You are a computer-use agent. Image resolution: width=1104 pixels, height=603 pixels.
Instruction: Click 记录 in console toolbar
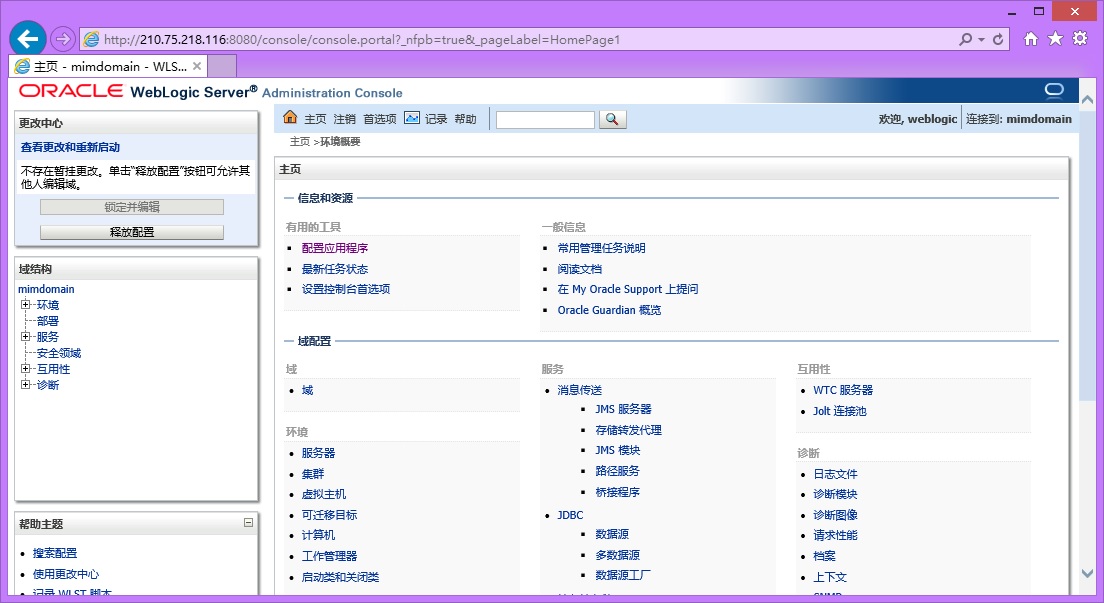pyautogui.click(x=436, y=119)
